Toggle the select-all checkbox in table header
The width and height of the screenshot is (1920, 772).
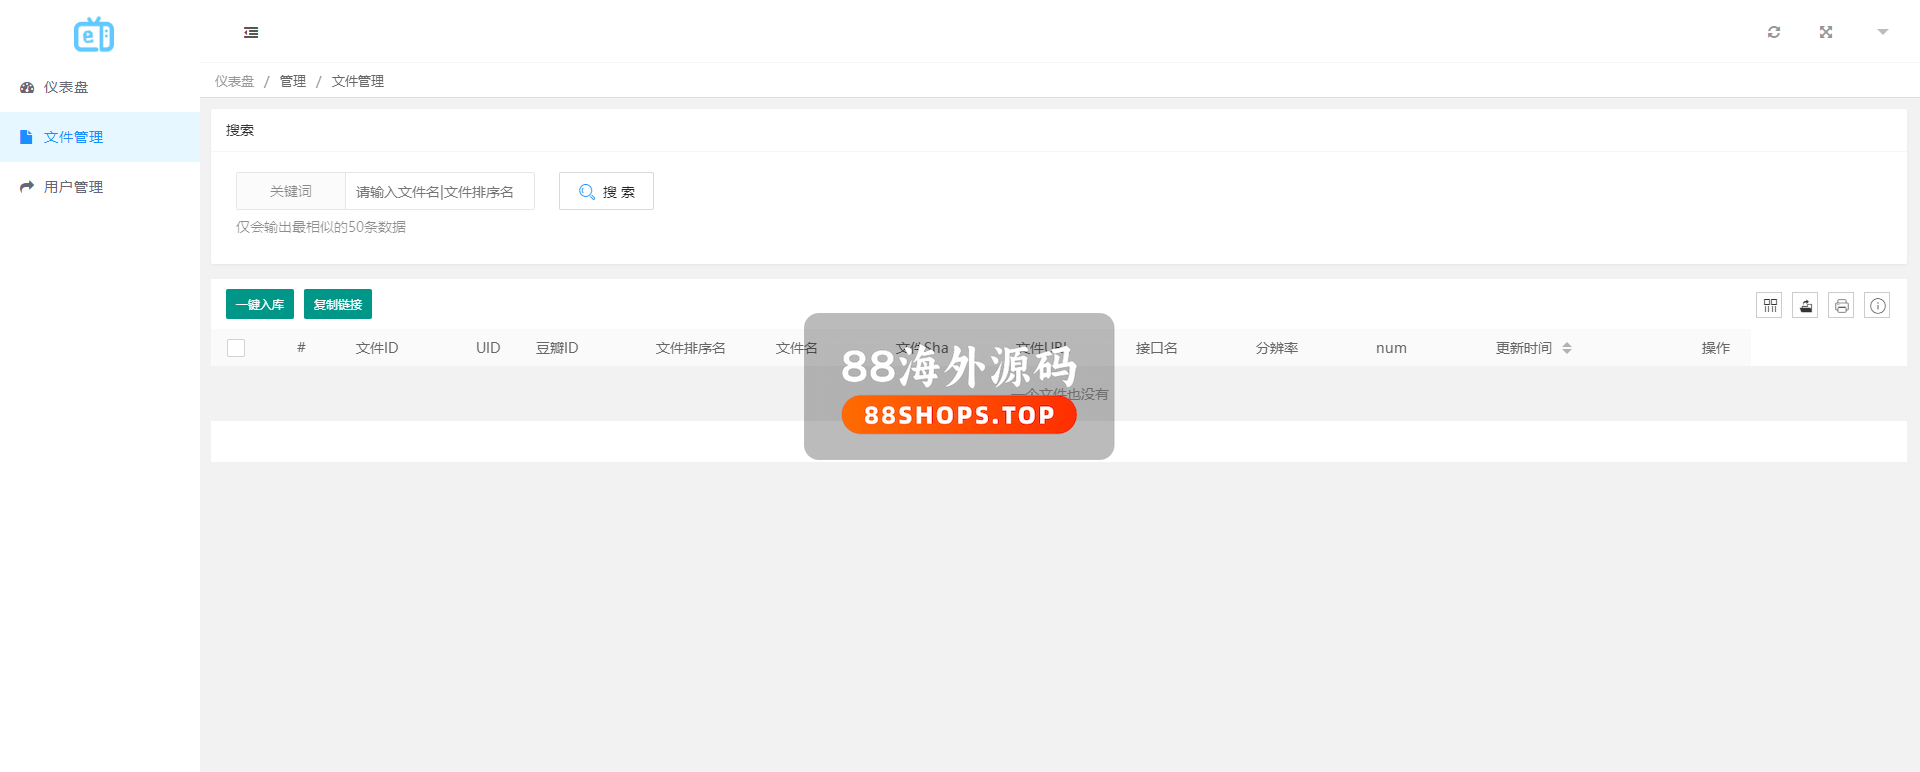point(236,348)
